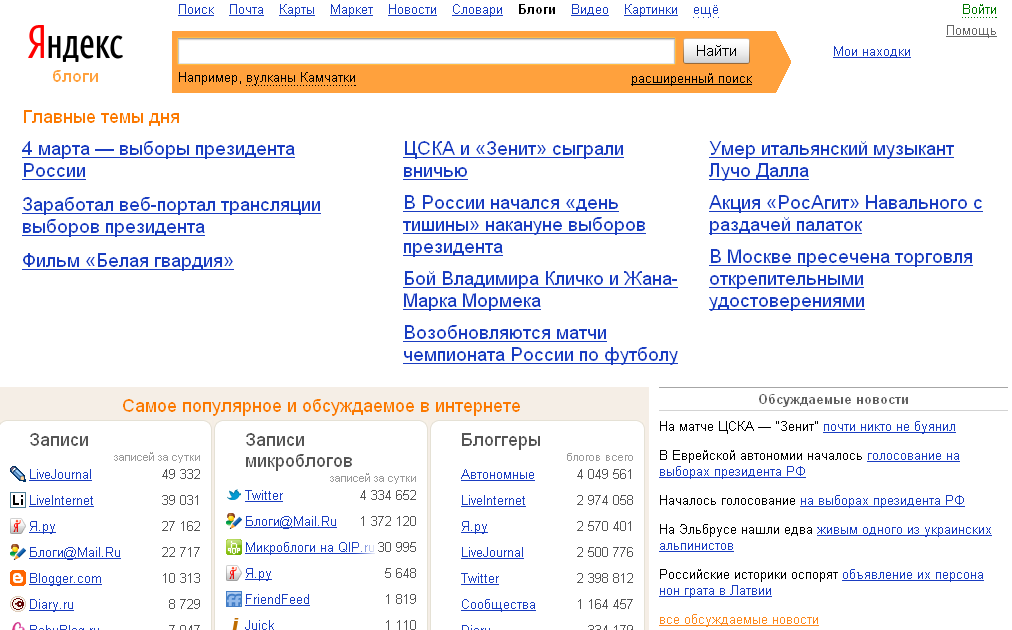Open the Карты tab
Image resolution: width=1012 pixels, height=630 pixels.
pyautogui.click(x=297, y=10)
